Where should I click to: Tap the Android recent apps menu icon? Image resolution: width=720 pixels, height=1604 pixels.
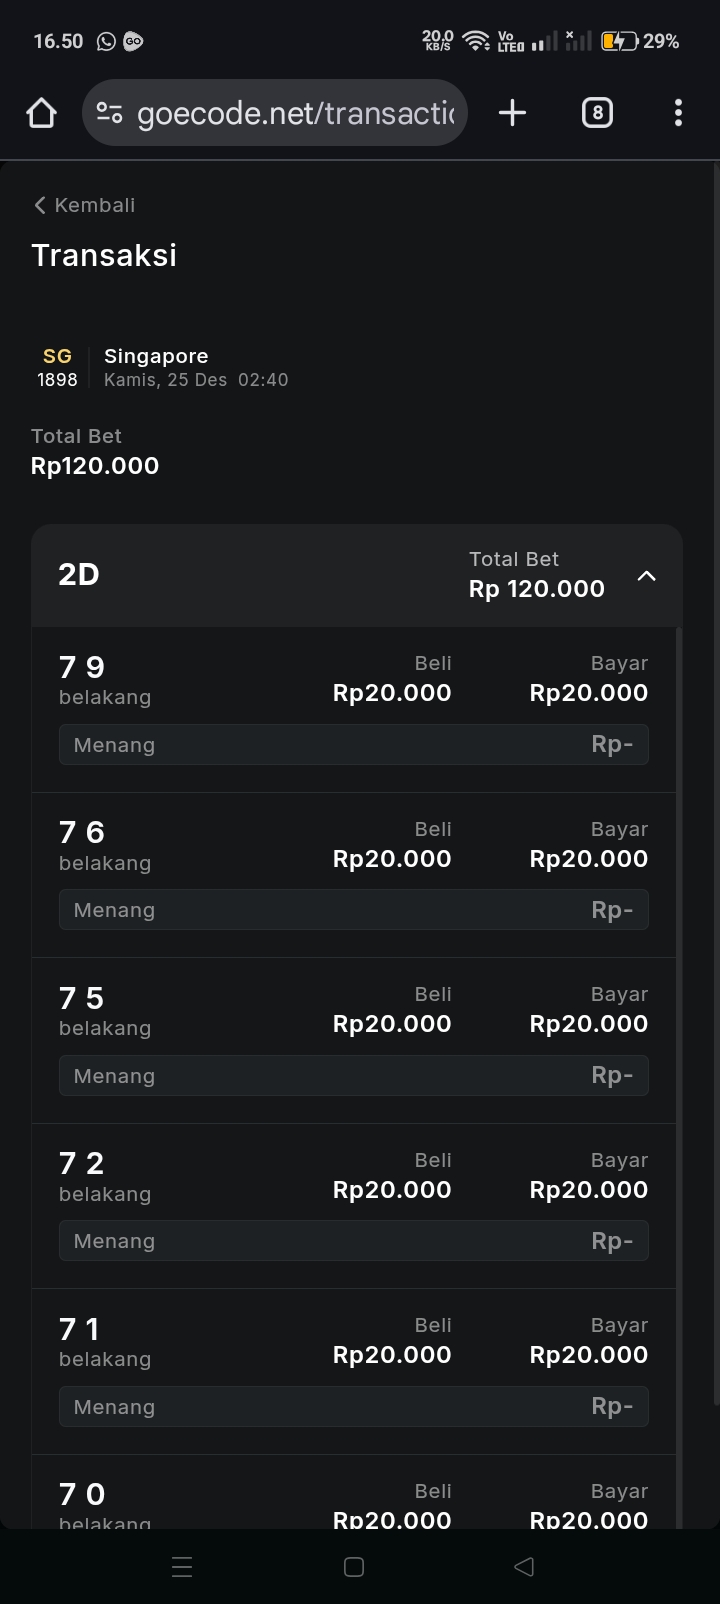point(182,1567)
